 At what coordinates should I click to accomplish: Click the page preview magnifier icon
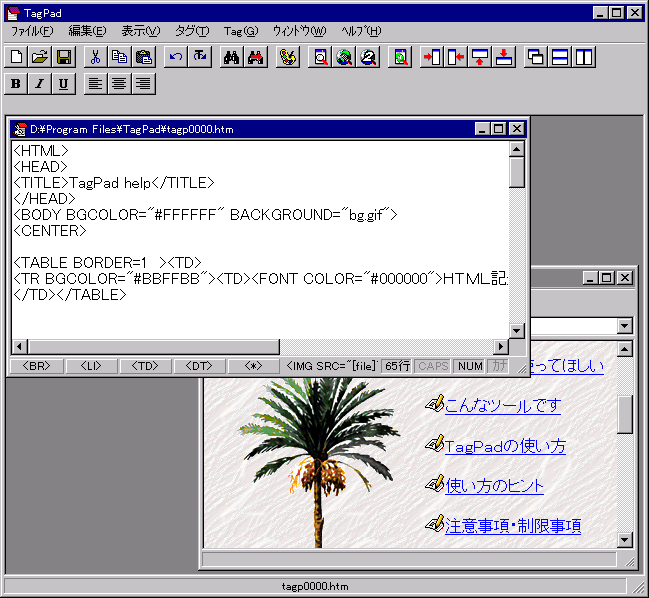click(320, 57)
